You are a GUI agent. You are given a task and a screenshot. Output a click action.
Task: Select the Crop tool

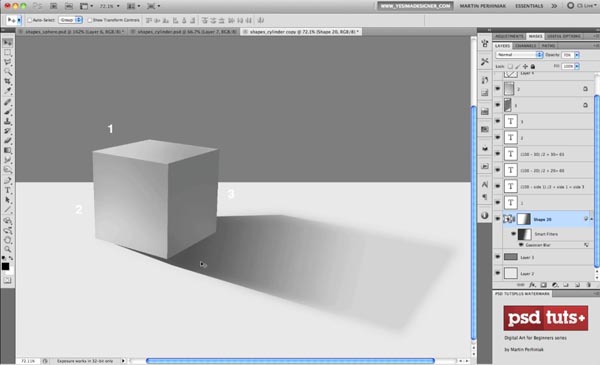[8, 81]
